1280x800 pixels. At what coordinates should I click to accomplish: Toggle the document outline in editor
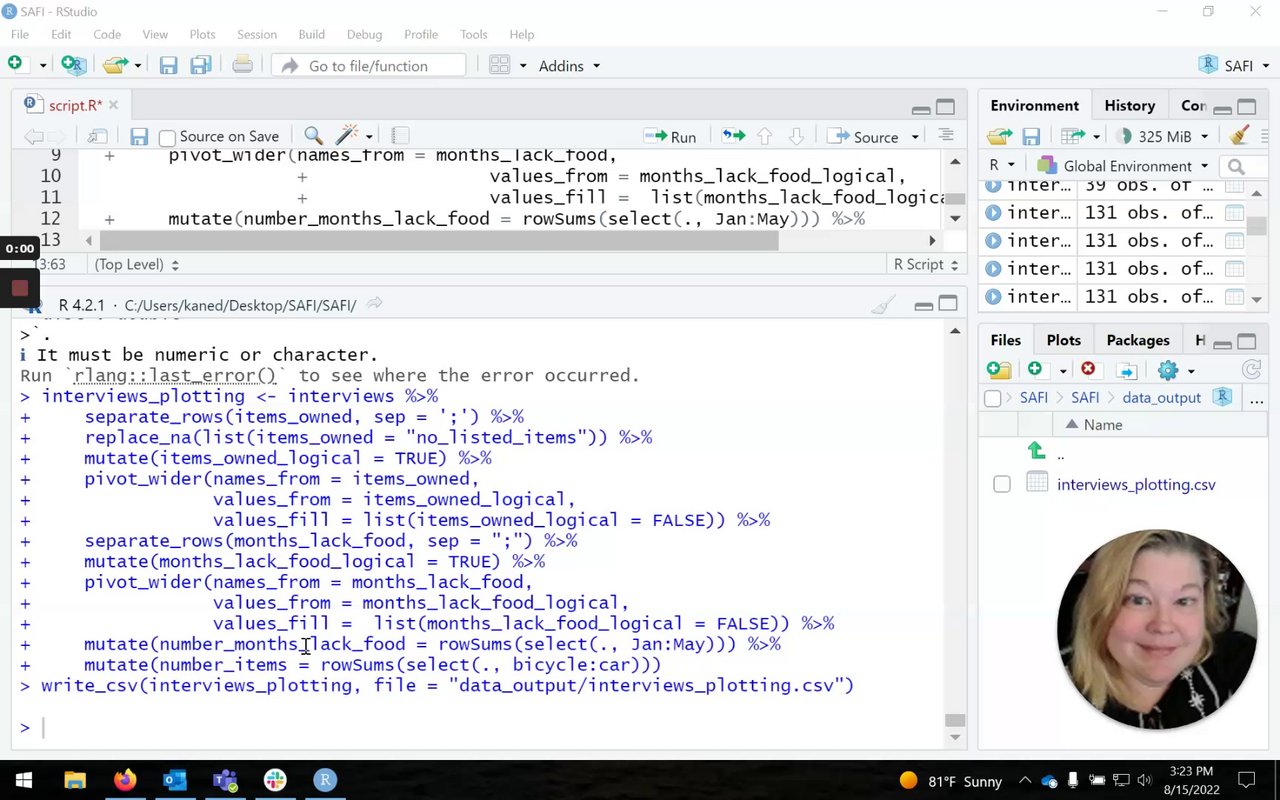[x=946, y=136]
